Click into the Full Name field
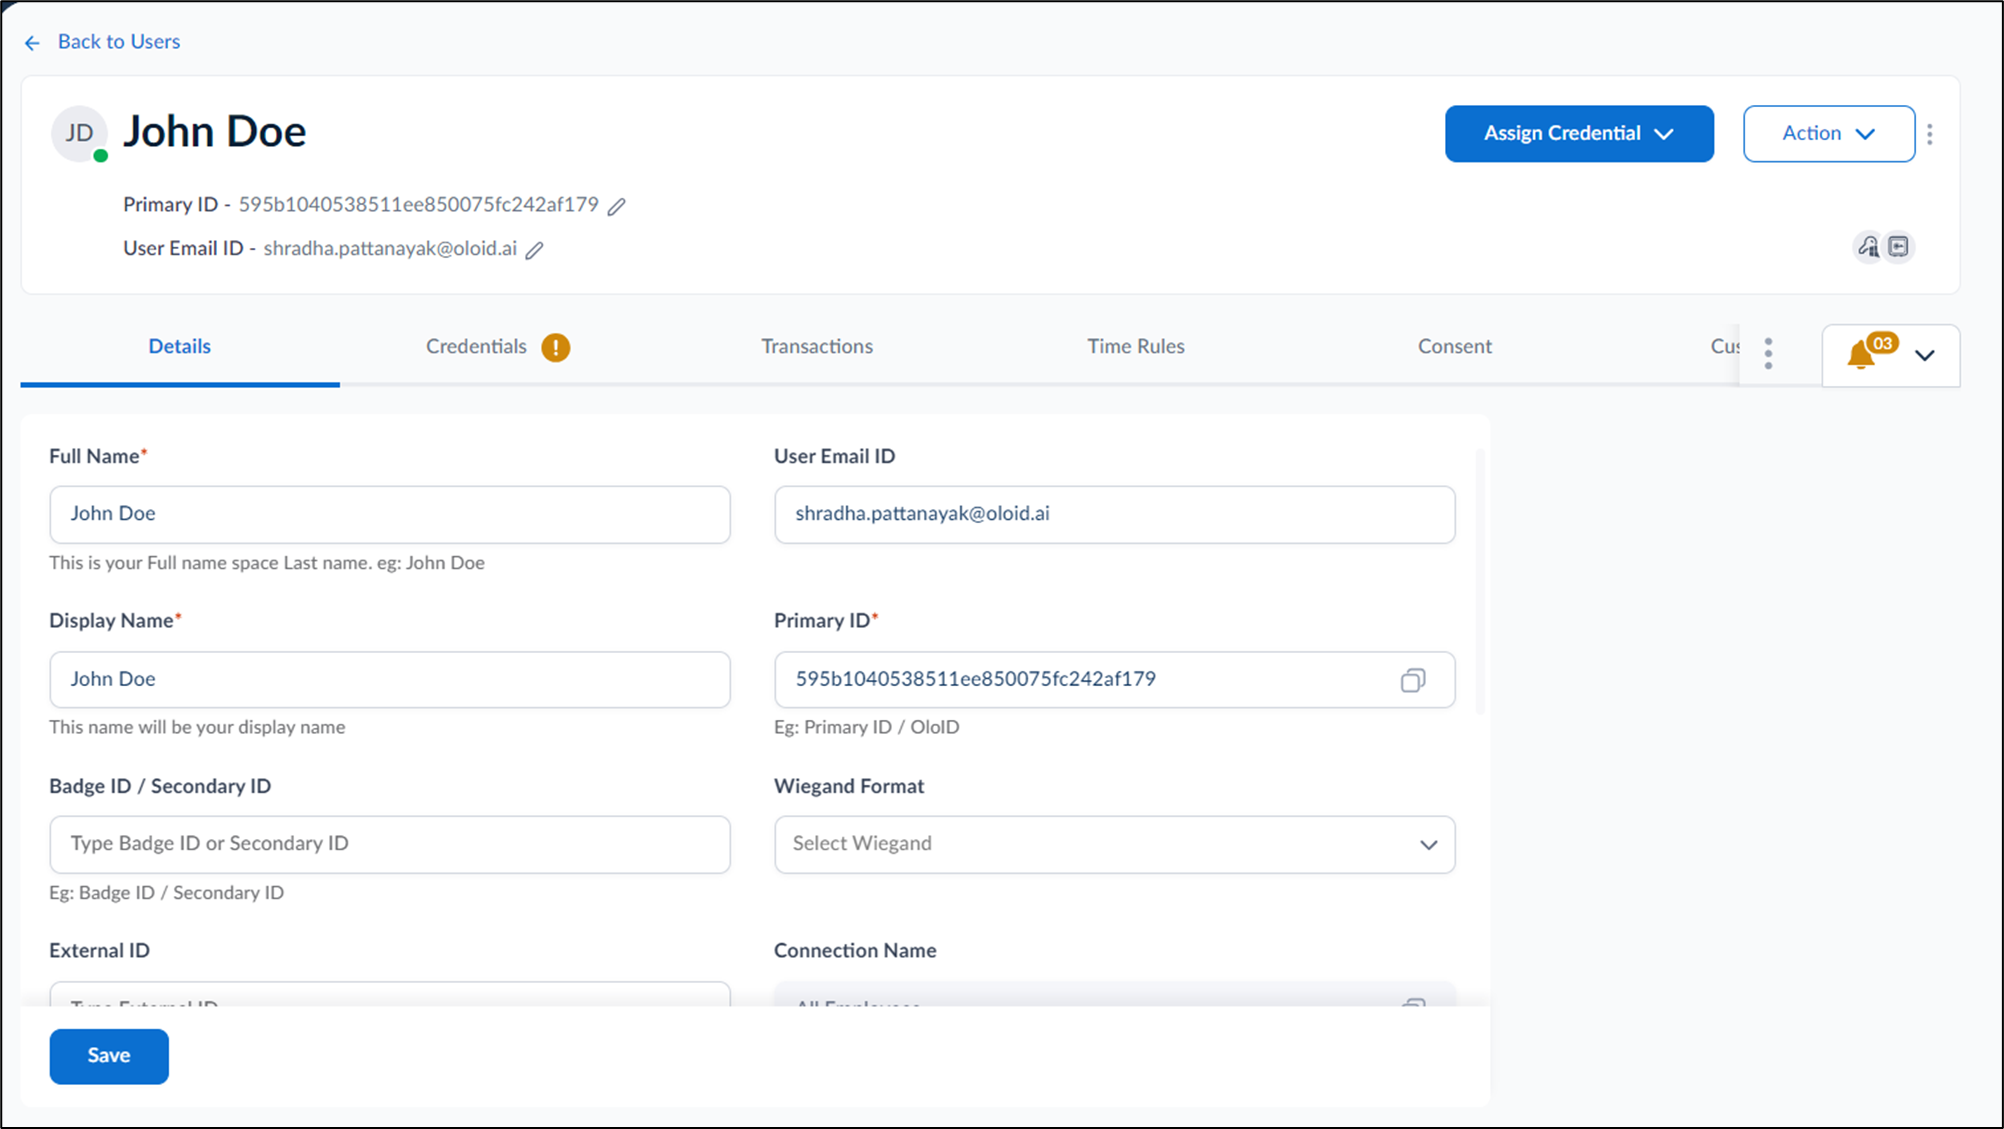Image resolution: width=2004 pixels, height=1129 pixels. pos(390,514)
